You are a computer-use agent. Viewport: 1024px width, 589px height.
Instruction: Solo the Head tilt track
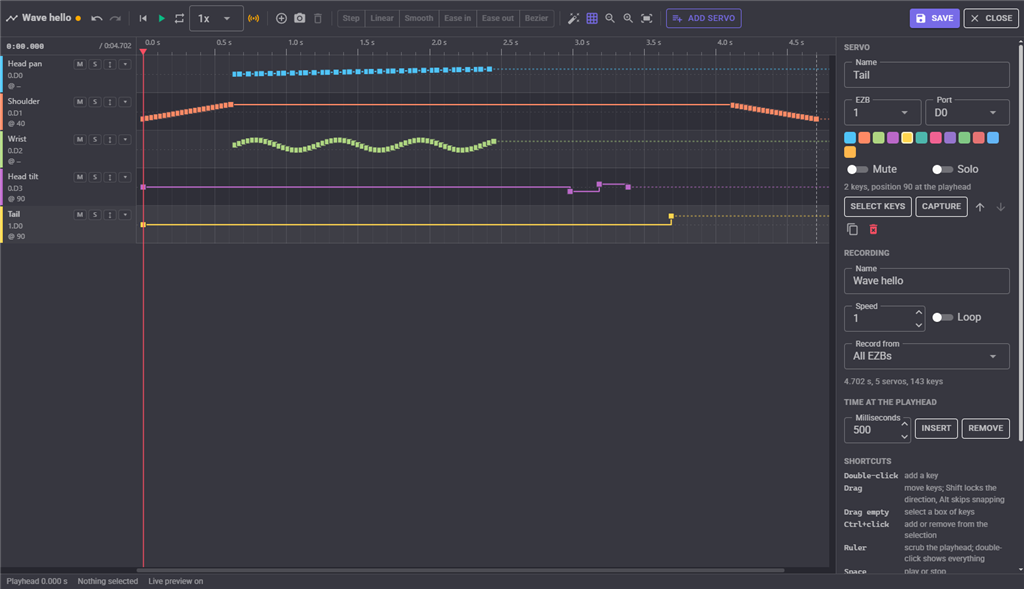pos(95,178)
